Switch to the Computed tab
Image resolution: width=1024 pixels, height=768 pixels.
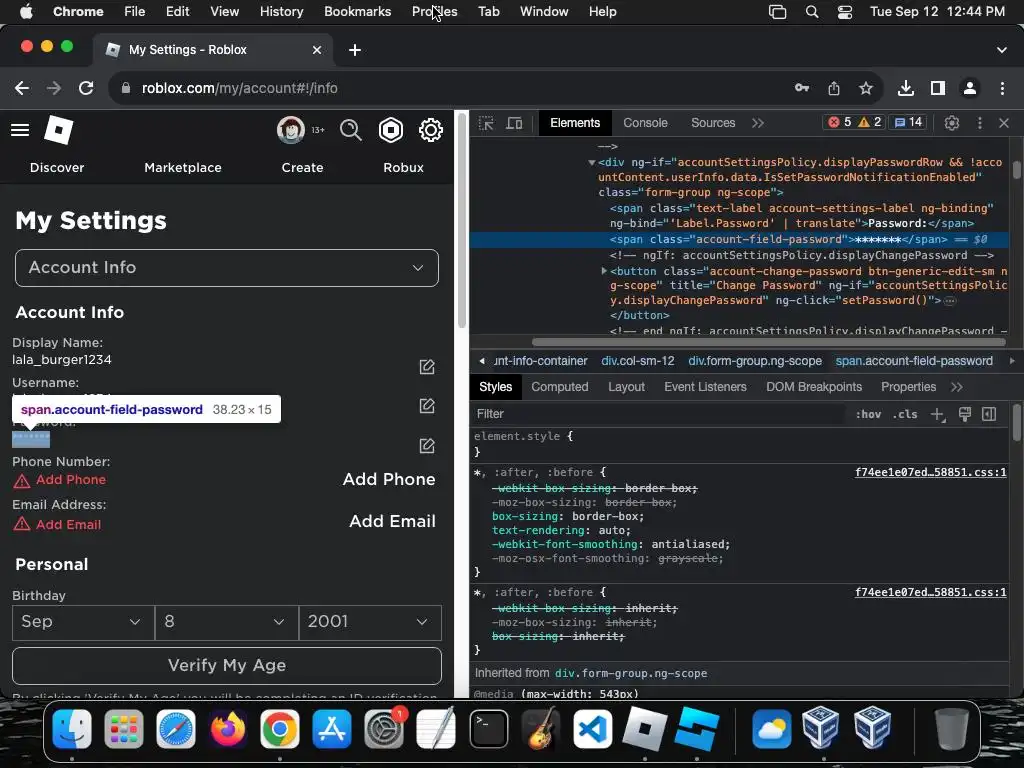coord(560,387)
